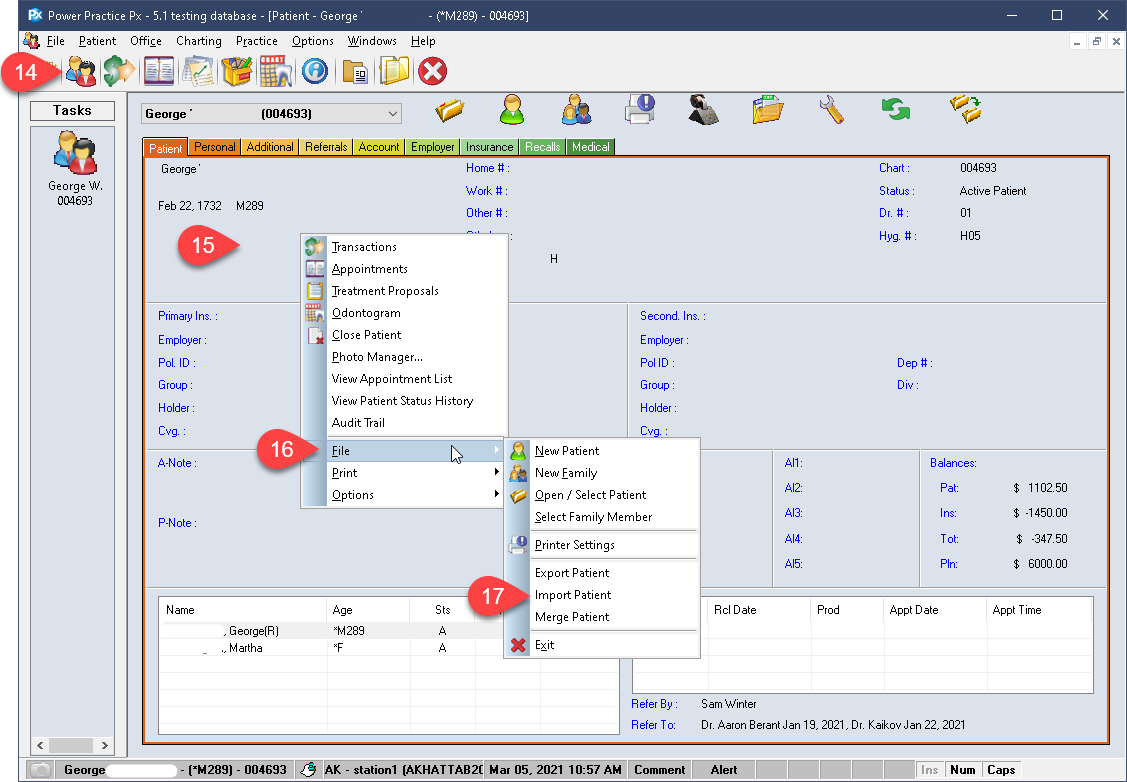Switch to the Additional tab
The image size is (1127, 782).
point(270,147)
